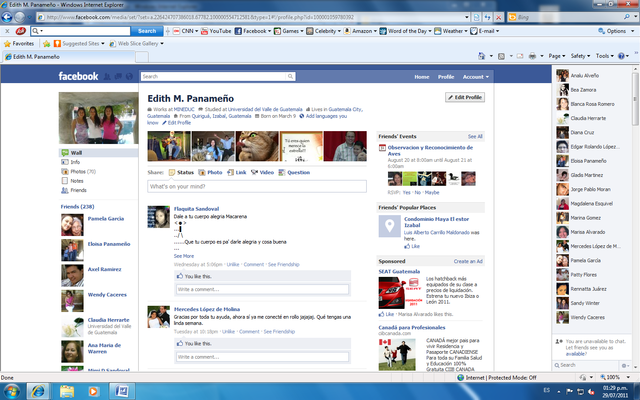The width and height of the screenshot is (640, 400).
Task: Open the Suggested Sites dropdown
Action: tap(102, 44)
